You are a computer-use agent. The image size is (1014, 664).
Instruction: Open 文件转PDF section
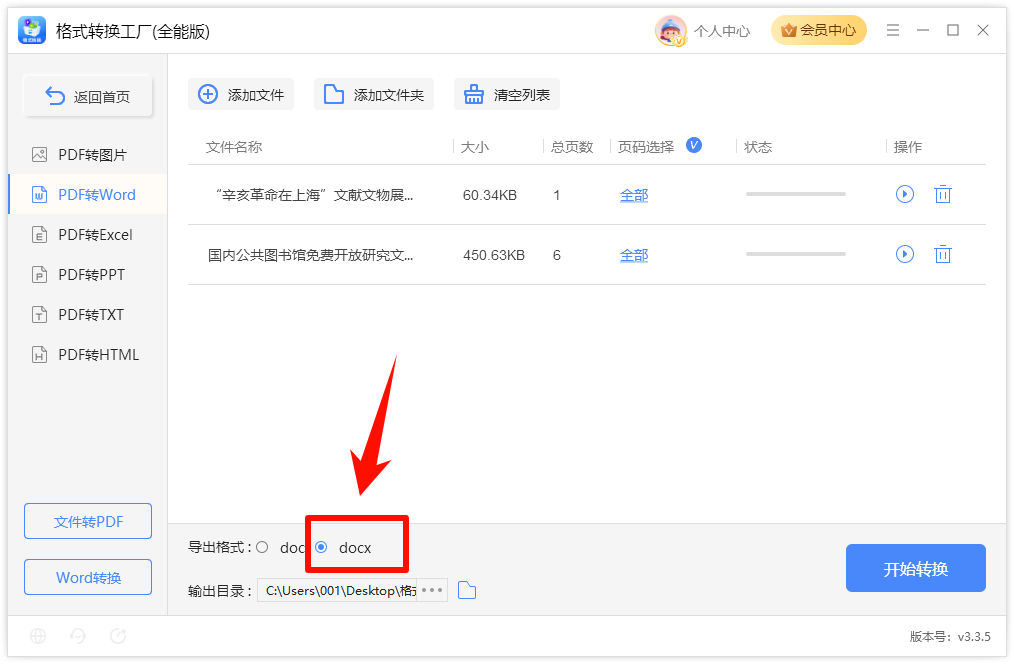pyautogui.click(x=88, y=521)
